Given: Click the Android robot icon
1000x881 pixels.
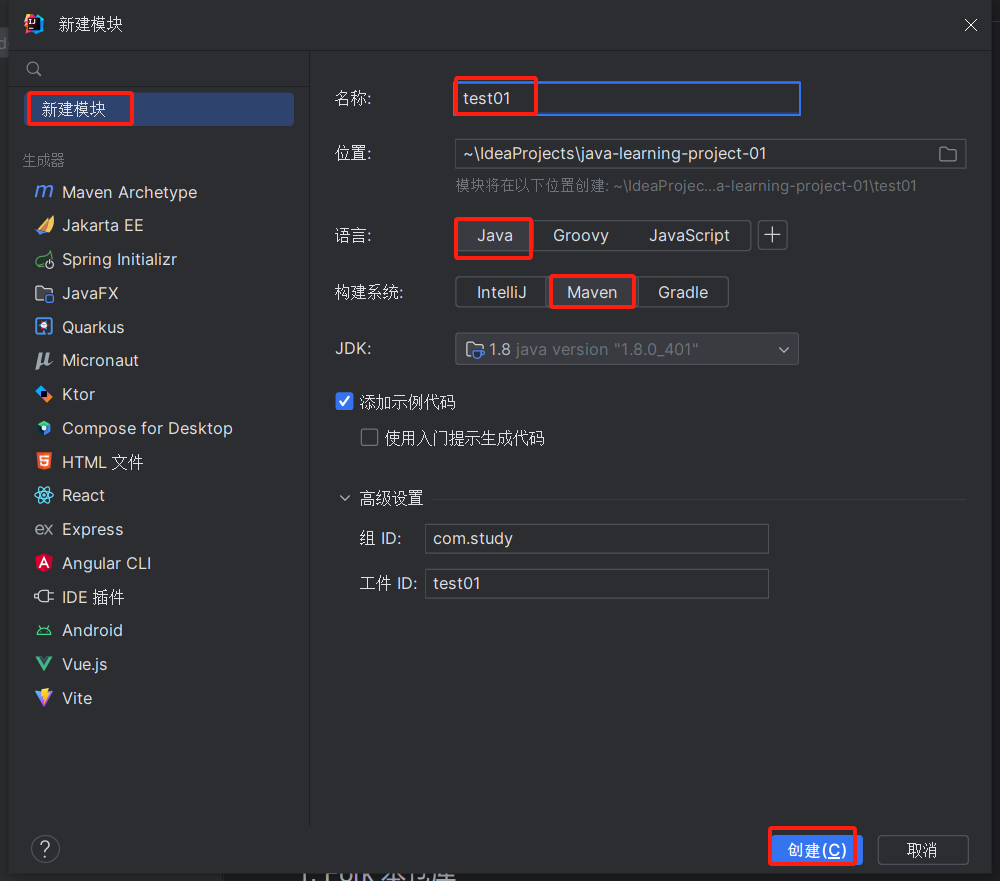Looking at the screenshot, I should coord(44,630).
